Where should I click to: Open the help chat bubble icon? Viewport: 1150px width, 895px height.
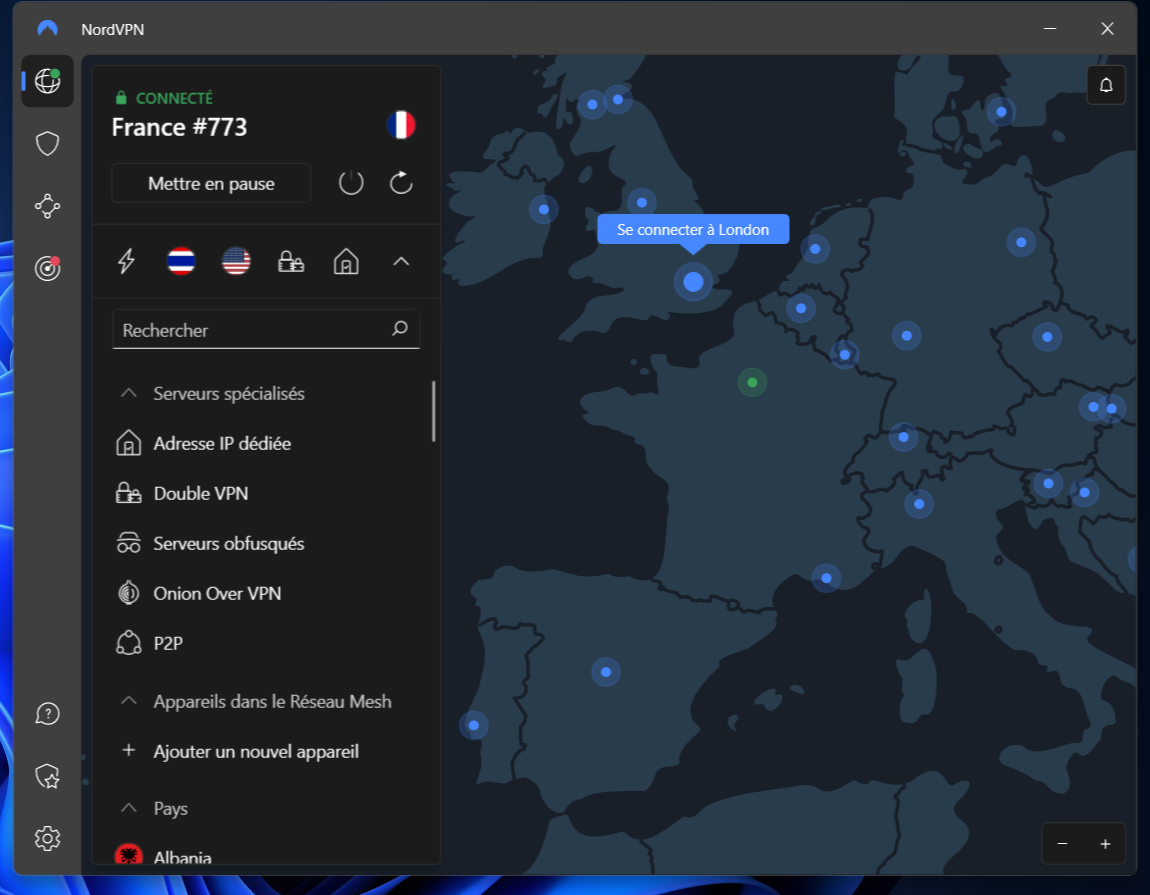[48, 713]
